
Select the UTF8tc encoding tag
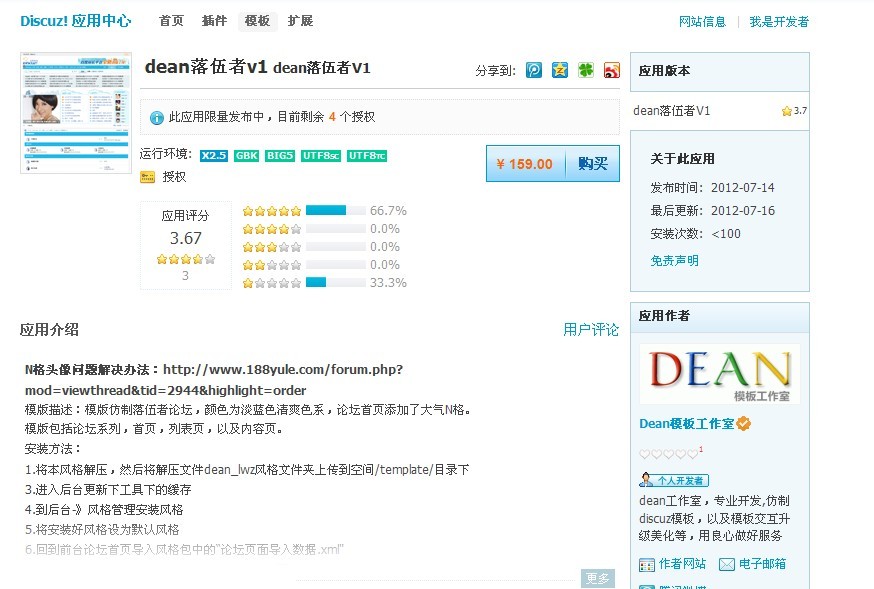coord(367,155)
